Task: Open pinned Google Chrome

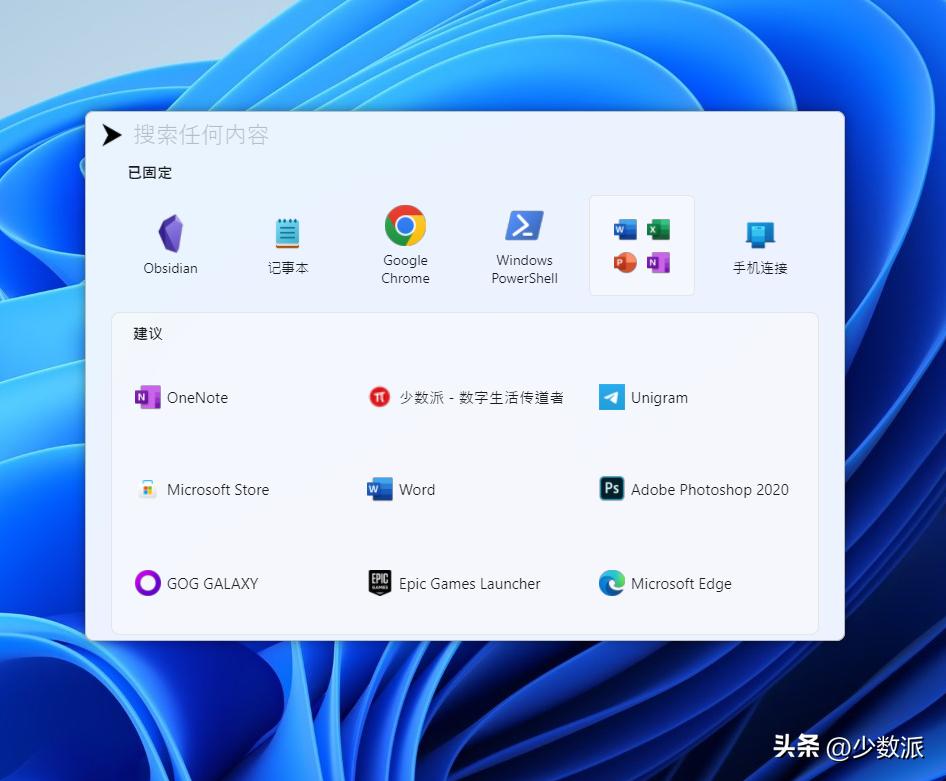Action: pyautogui.click(x=405, y=244)
